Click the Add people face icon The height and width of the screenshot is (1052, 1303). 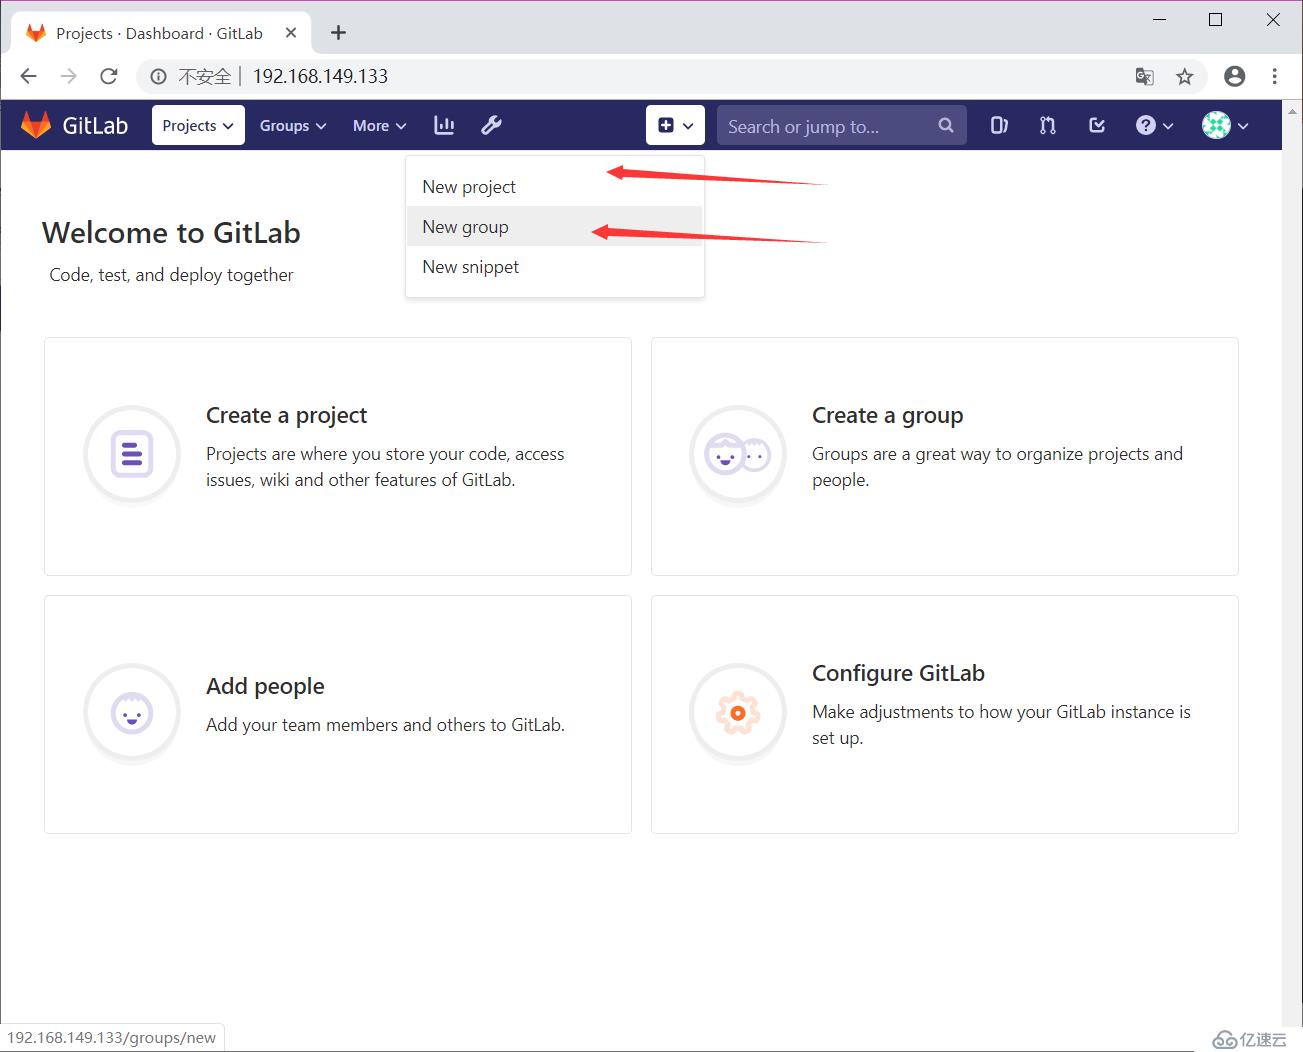pos(132,713)
